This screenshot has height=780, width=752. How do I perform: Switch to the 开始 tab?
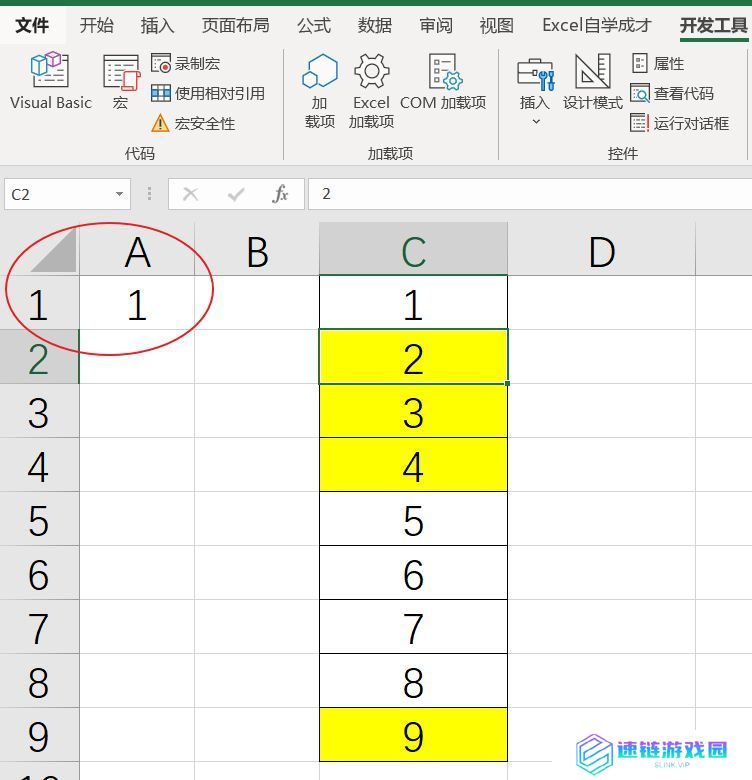(x=96, y=25)
